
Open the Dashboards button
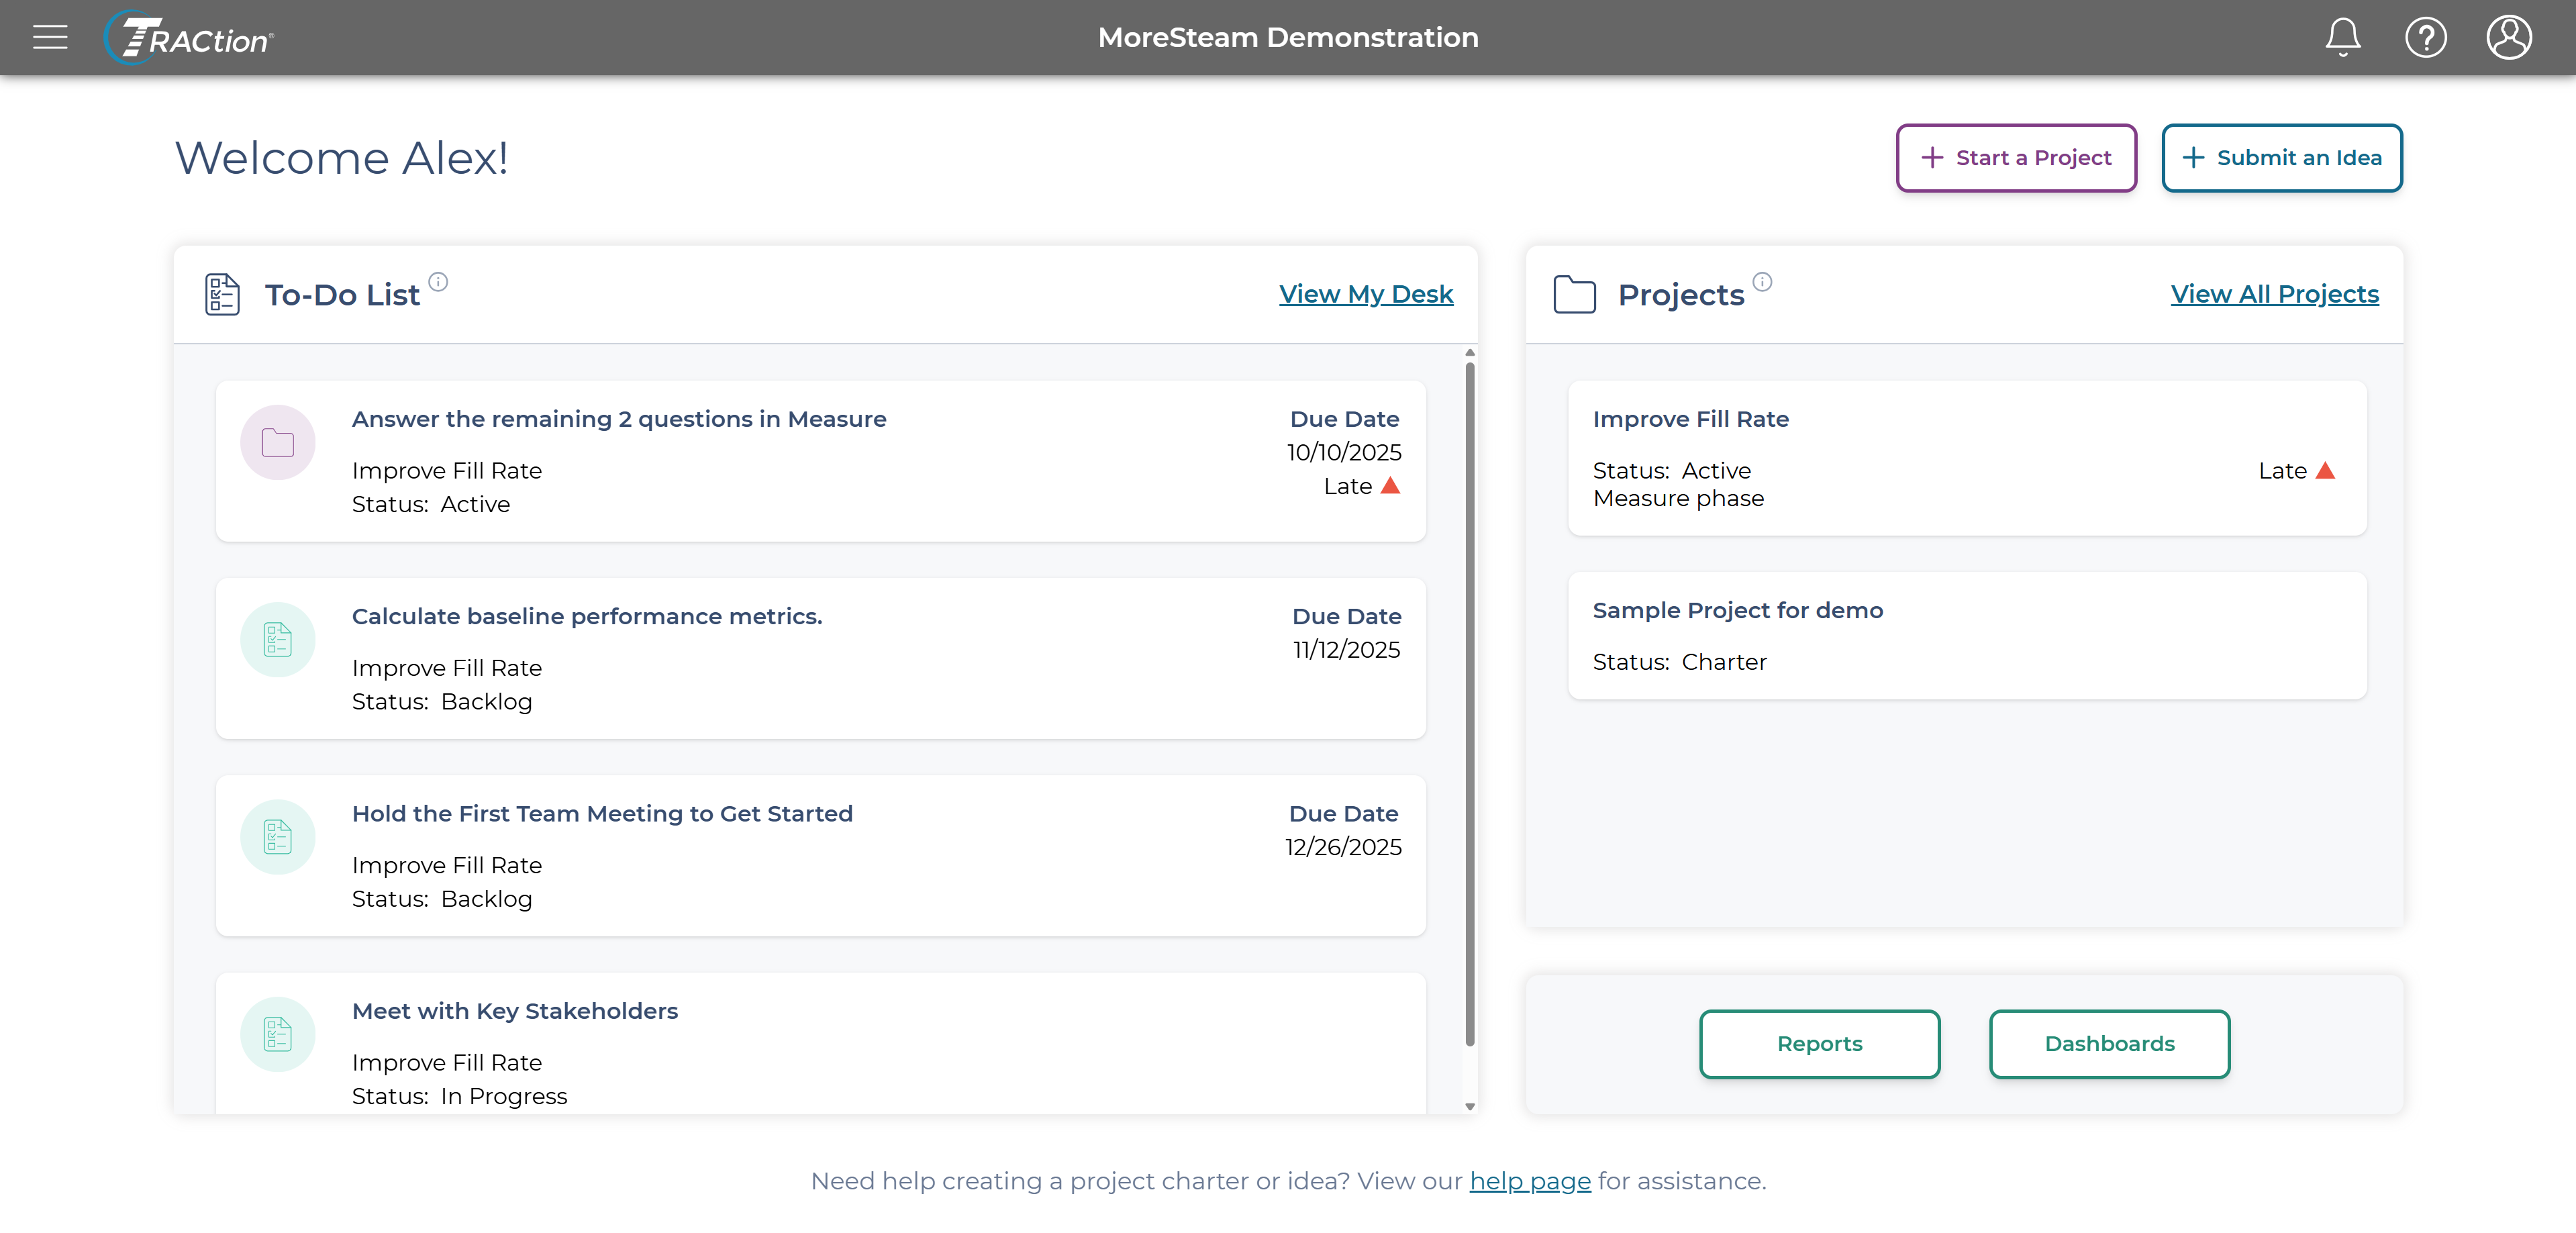(x=2109, y=1043)
